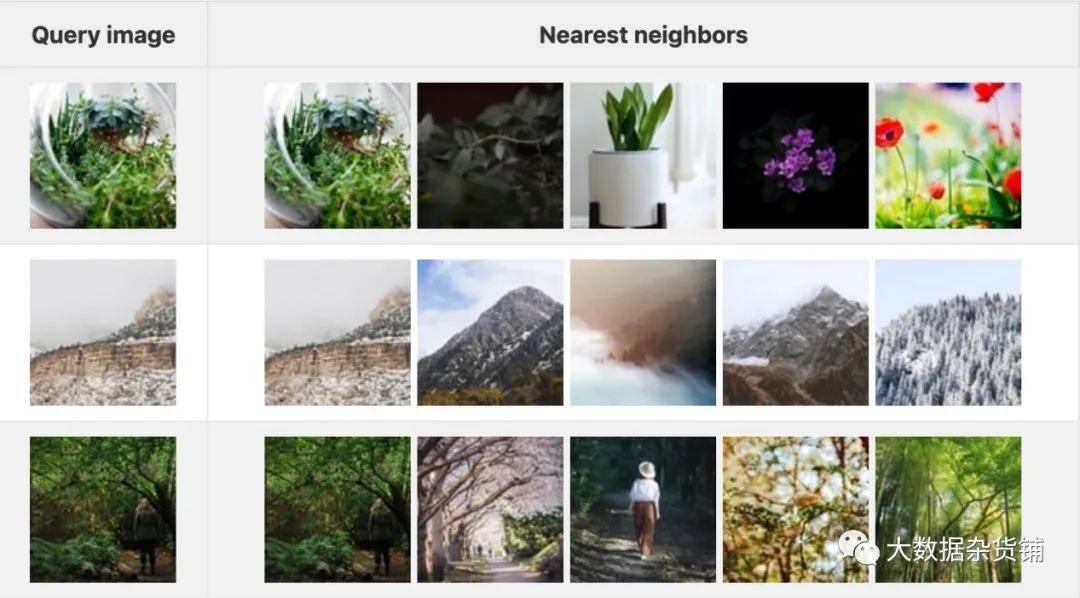Image resolution: width=1080 pixels, height=598 pixels.
Task: Open the mountain peak with blue sky image
Action: point(490,332)
